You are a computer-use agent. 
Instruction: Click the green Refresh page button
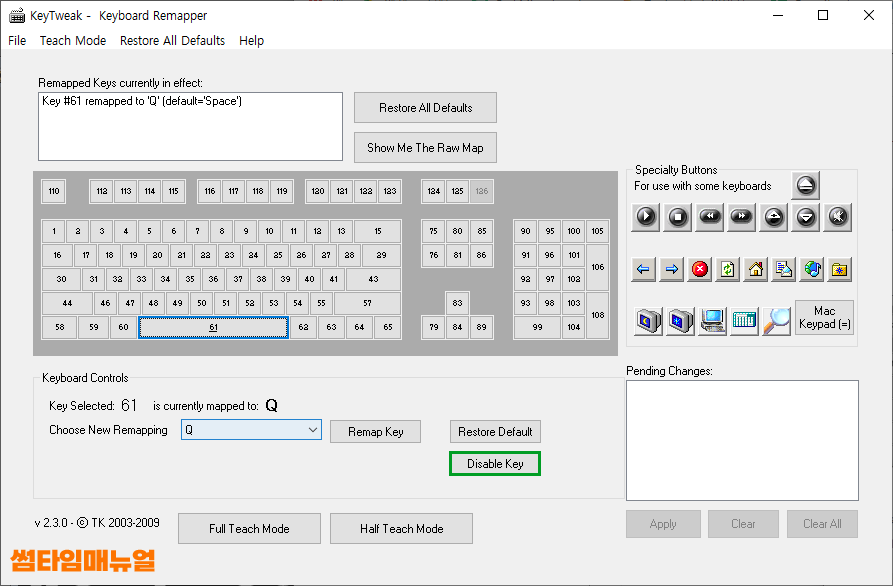[727, 269]
